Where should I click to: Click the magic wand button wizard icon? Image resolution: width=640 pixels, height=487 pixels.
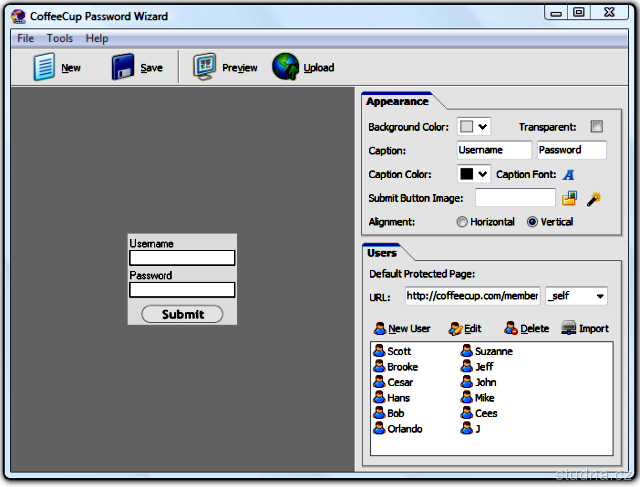593,198
